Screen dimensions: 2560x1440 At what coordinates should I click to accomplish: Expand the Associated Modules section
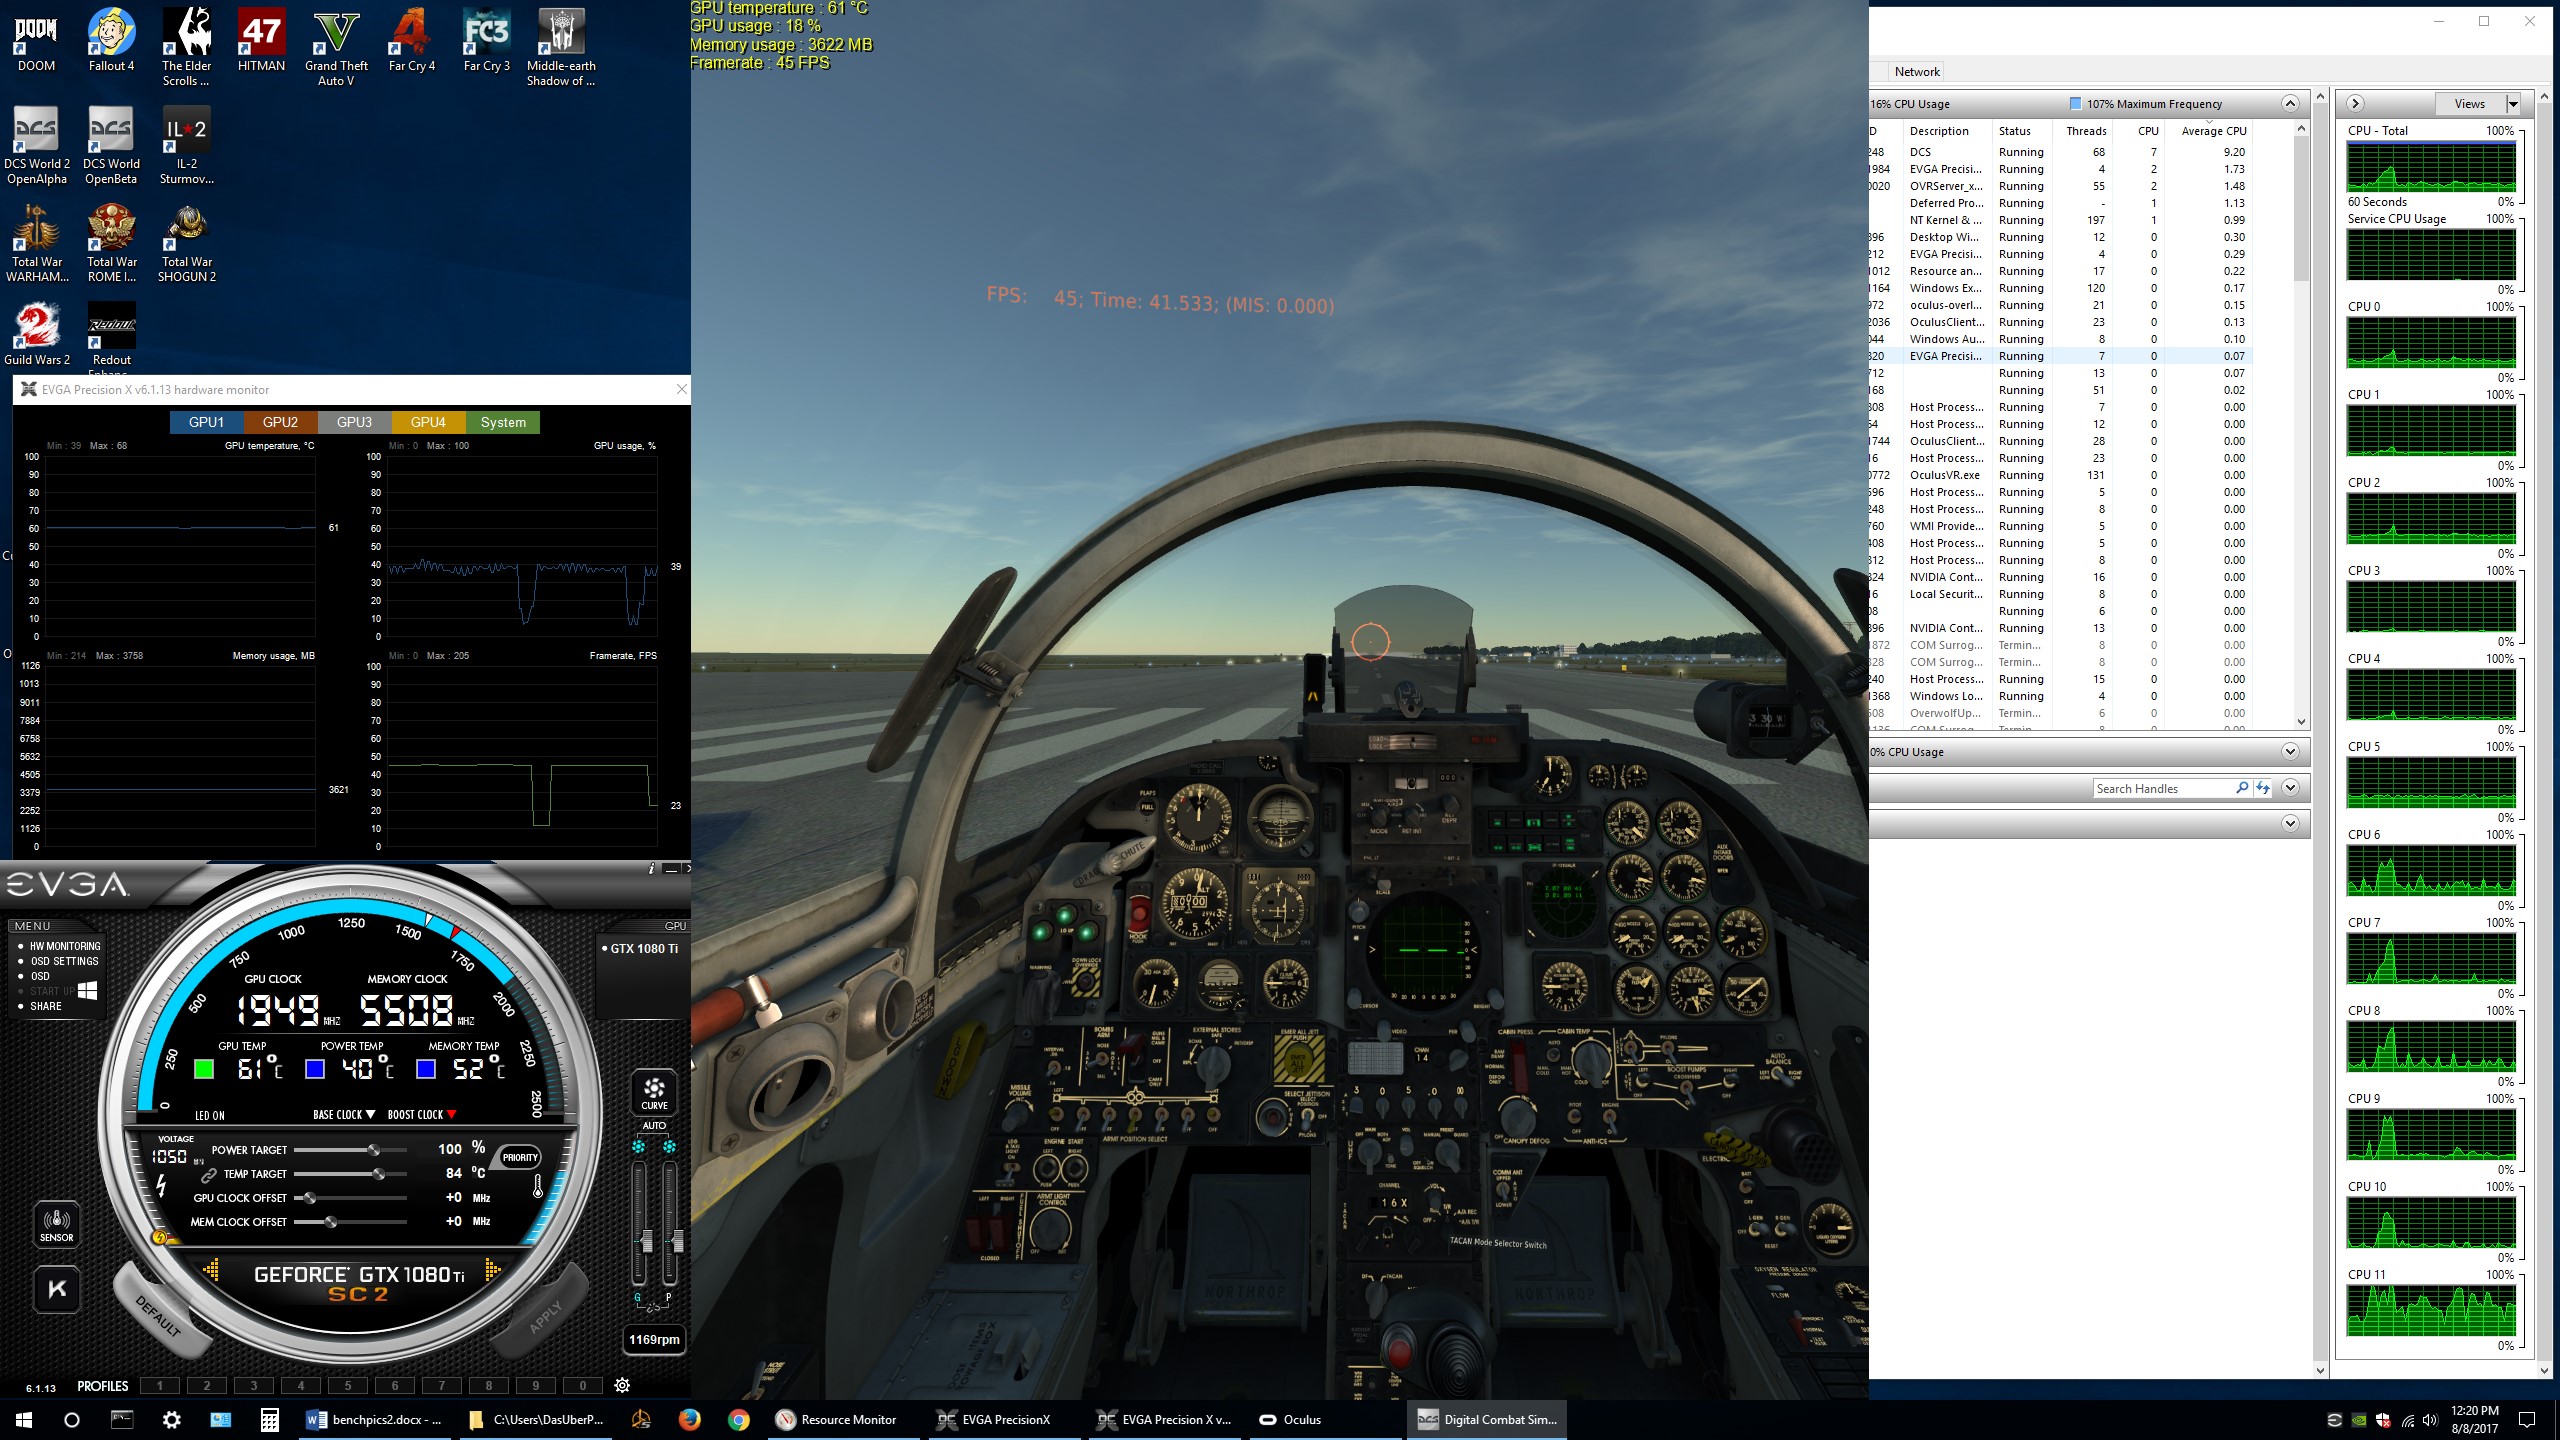(2290, 824)
